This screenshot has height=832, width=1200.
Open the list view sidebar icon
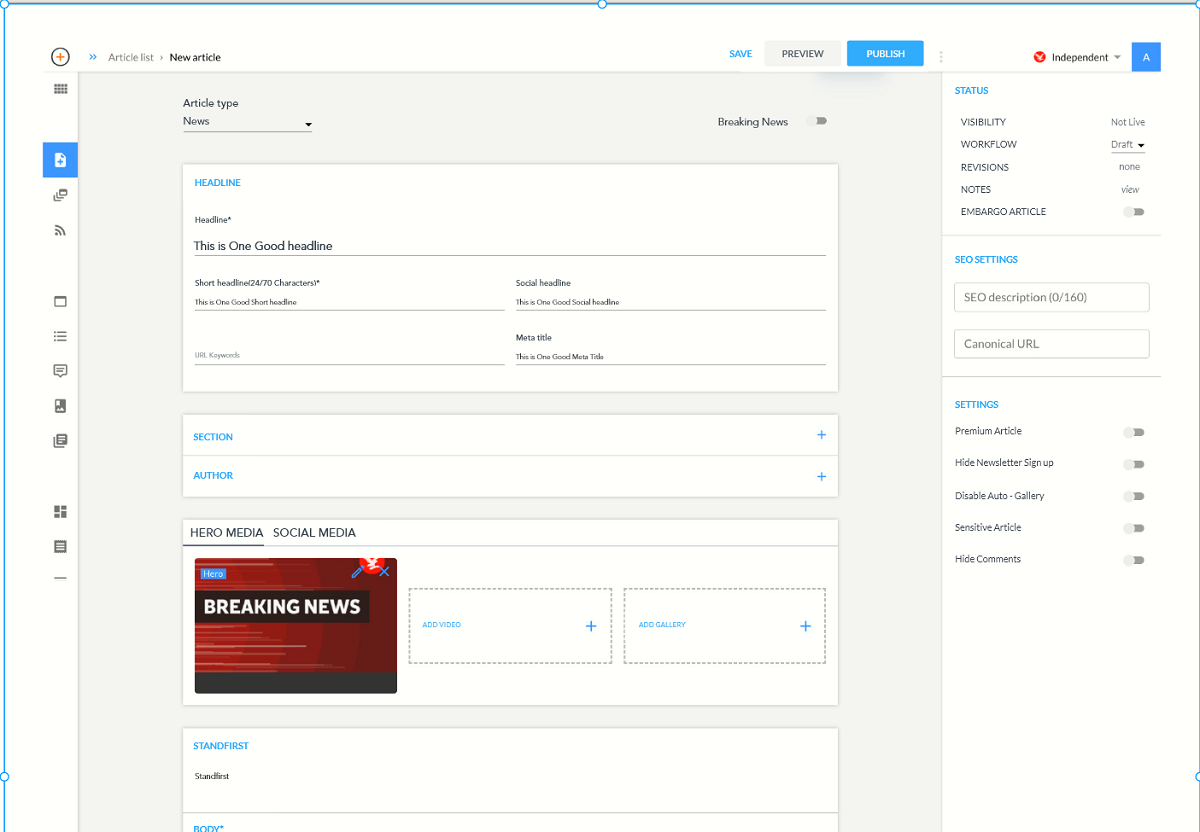[60, 336]
